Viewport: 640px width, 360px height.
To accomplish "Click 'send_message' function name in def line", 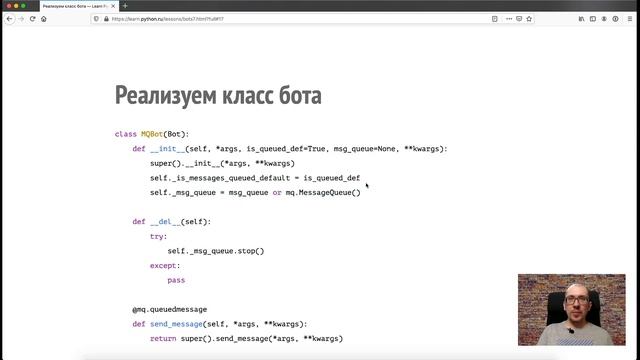I will click(x=176, y=324).
